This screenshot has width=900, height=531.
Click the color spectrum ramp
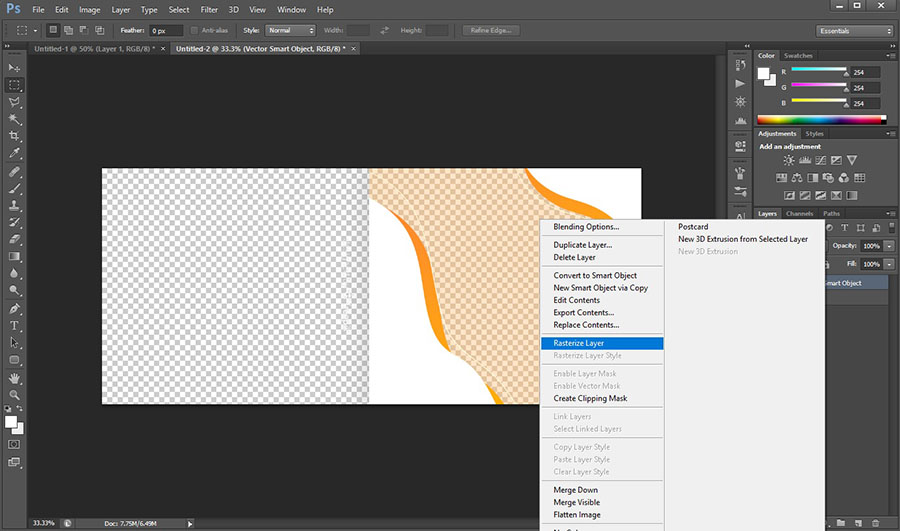pyautogui.click(x=819, y=118)
